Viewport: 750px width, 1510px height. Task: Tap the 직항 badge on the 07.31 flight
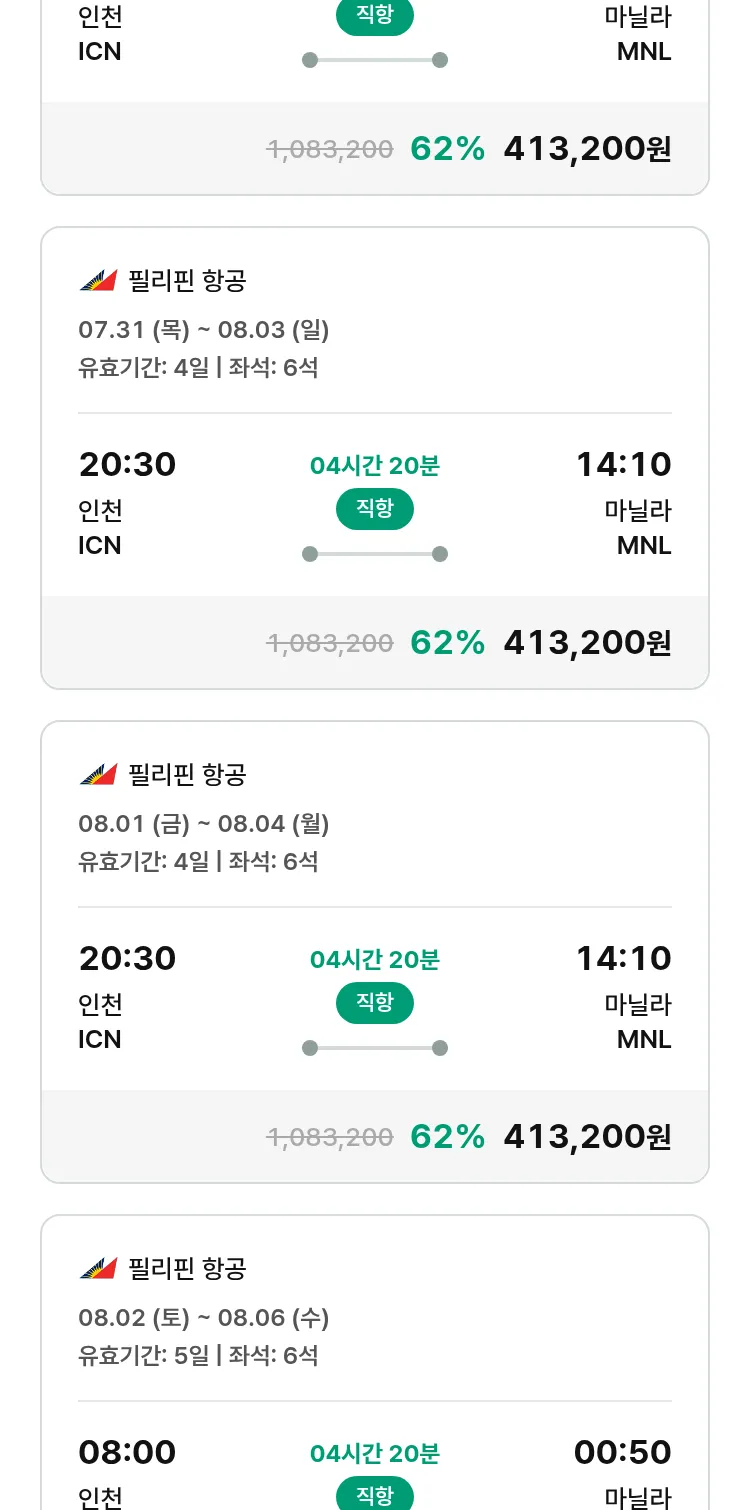point(374,509)
